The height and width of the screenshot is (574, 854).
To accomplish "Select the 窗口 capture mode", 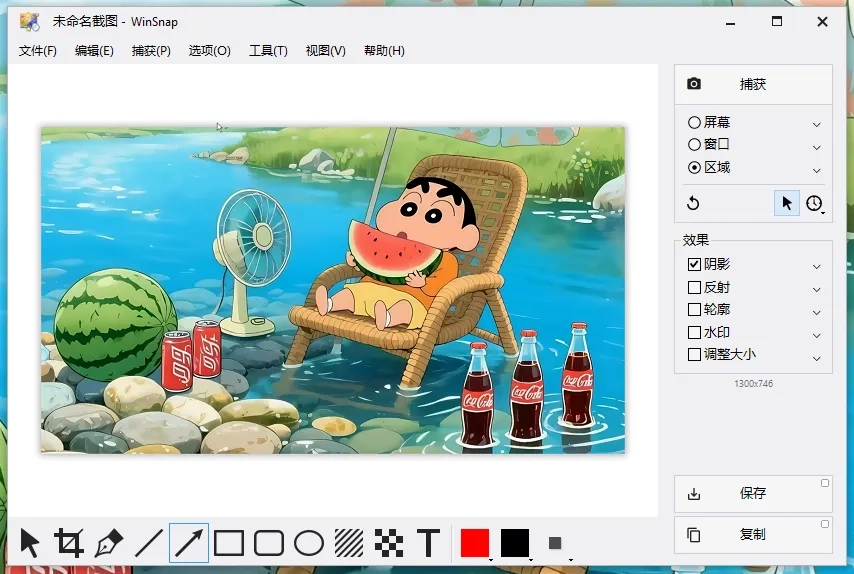I will point(709,144).
